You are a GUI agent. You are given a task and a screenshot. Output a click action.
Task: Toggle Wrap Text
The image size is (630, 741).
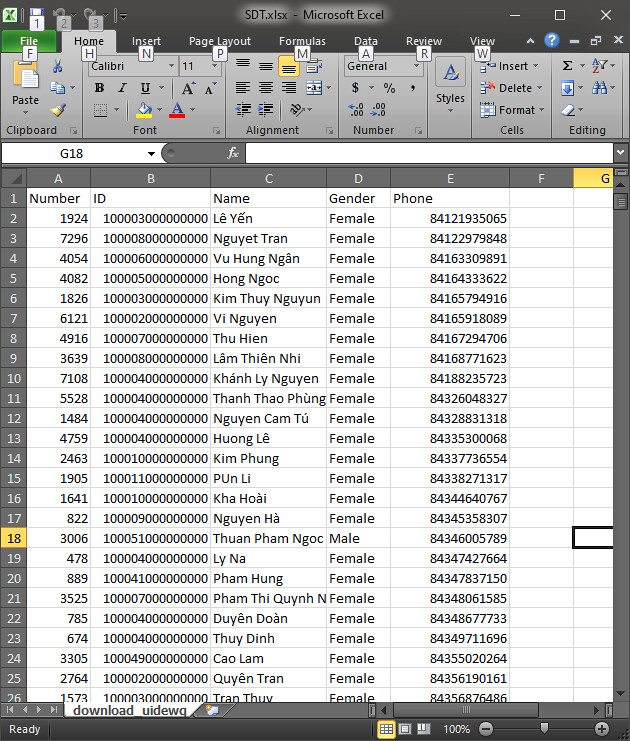coord(314,66)
